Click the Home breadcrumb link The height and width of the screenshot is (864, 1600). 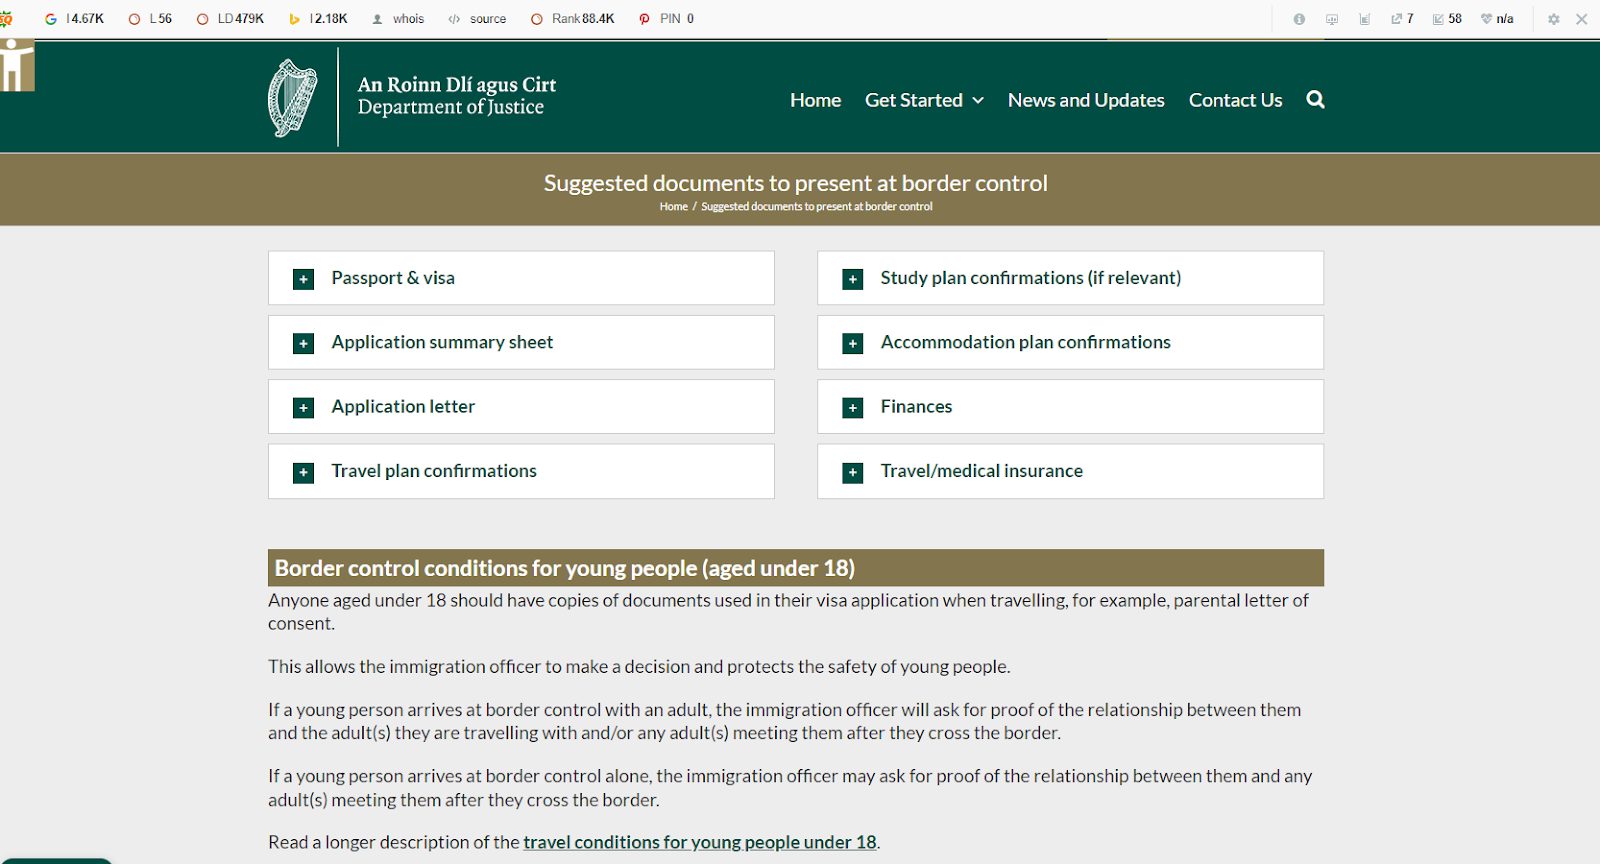pos(673,207)
